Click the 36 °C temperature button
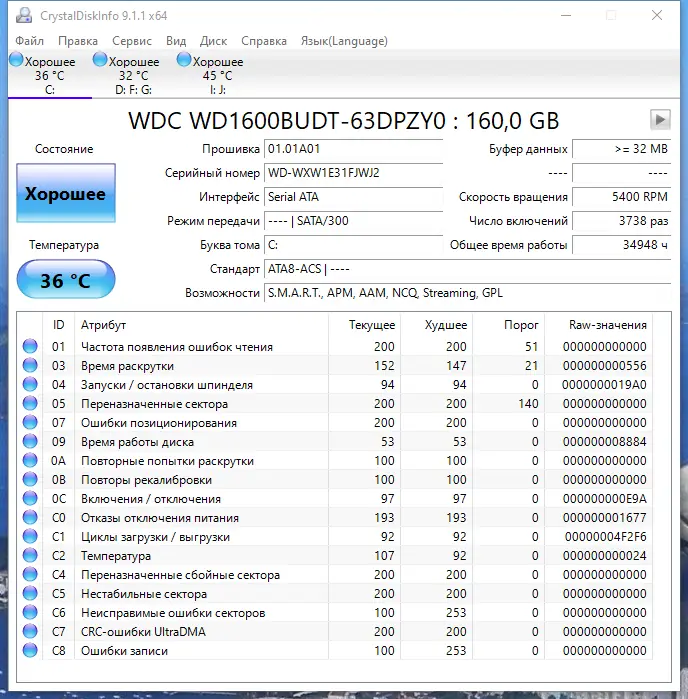 tap(66, 280)
